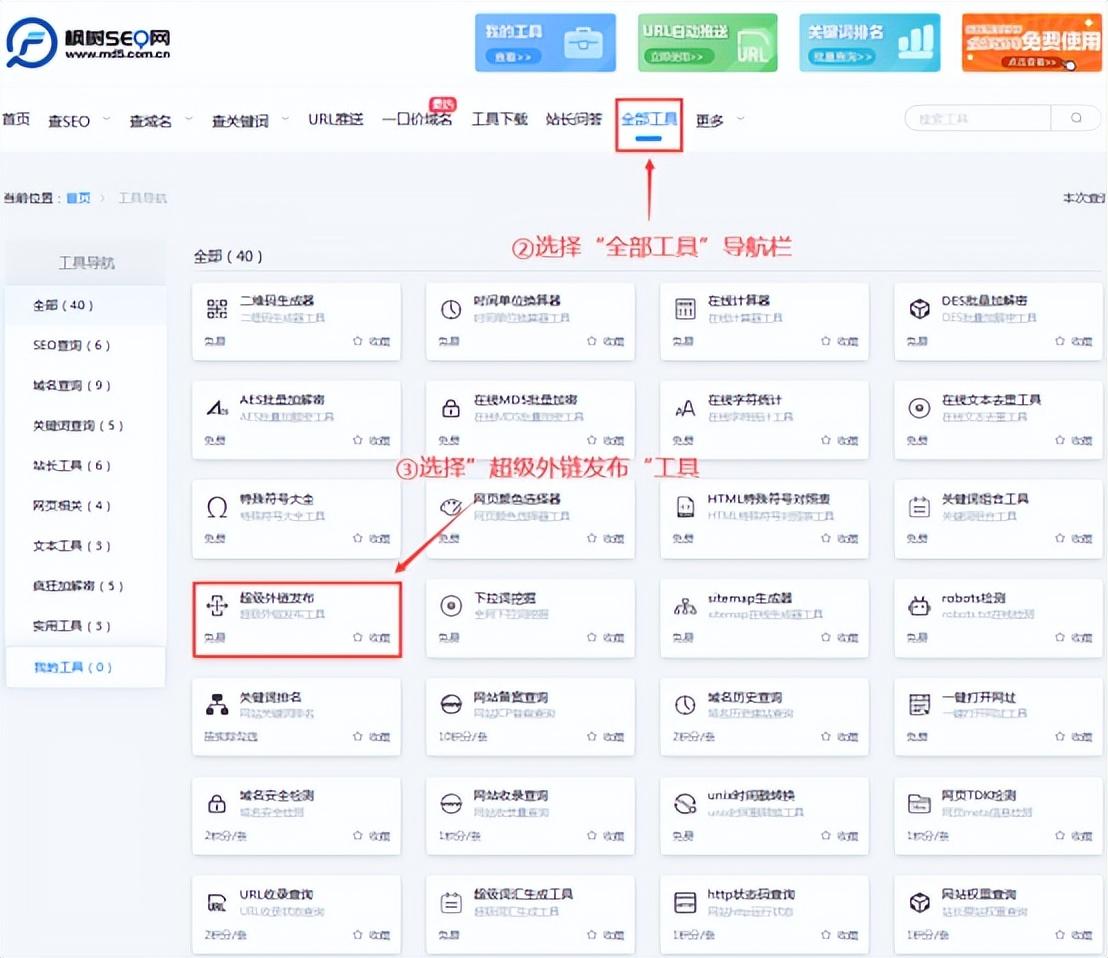Expand the 查域名 navigation dropdown

pyautogui.click(x=189, y=119)
